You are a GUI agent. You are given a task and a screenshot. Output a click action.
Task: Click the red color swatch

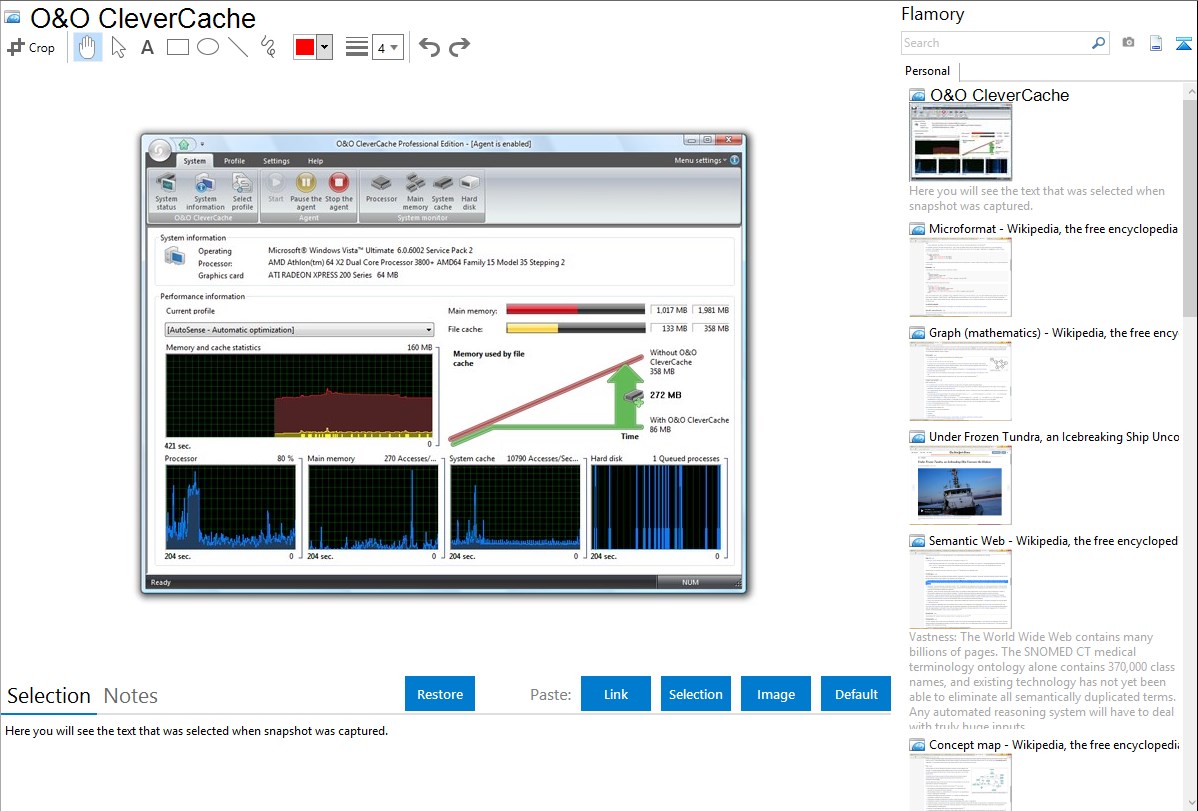[x=305, y=47]
